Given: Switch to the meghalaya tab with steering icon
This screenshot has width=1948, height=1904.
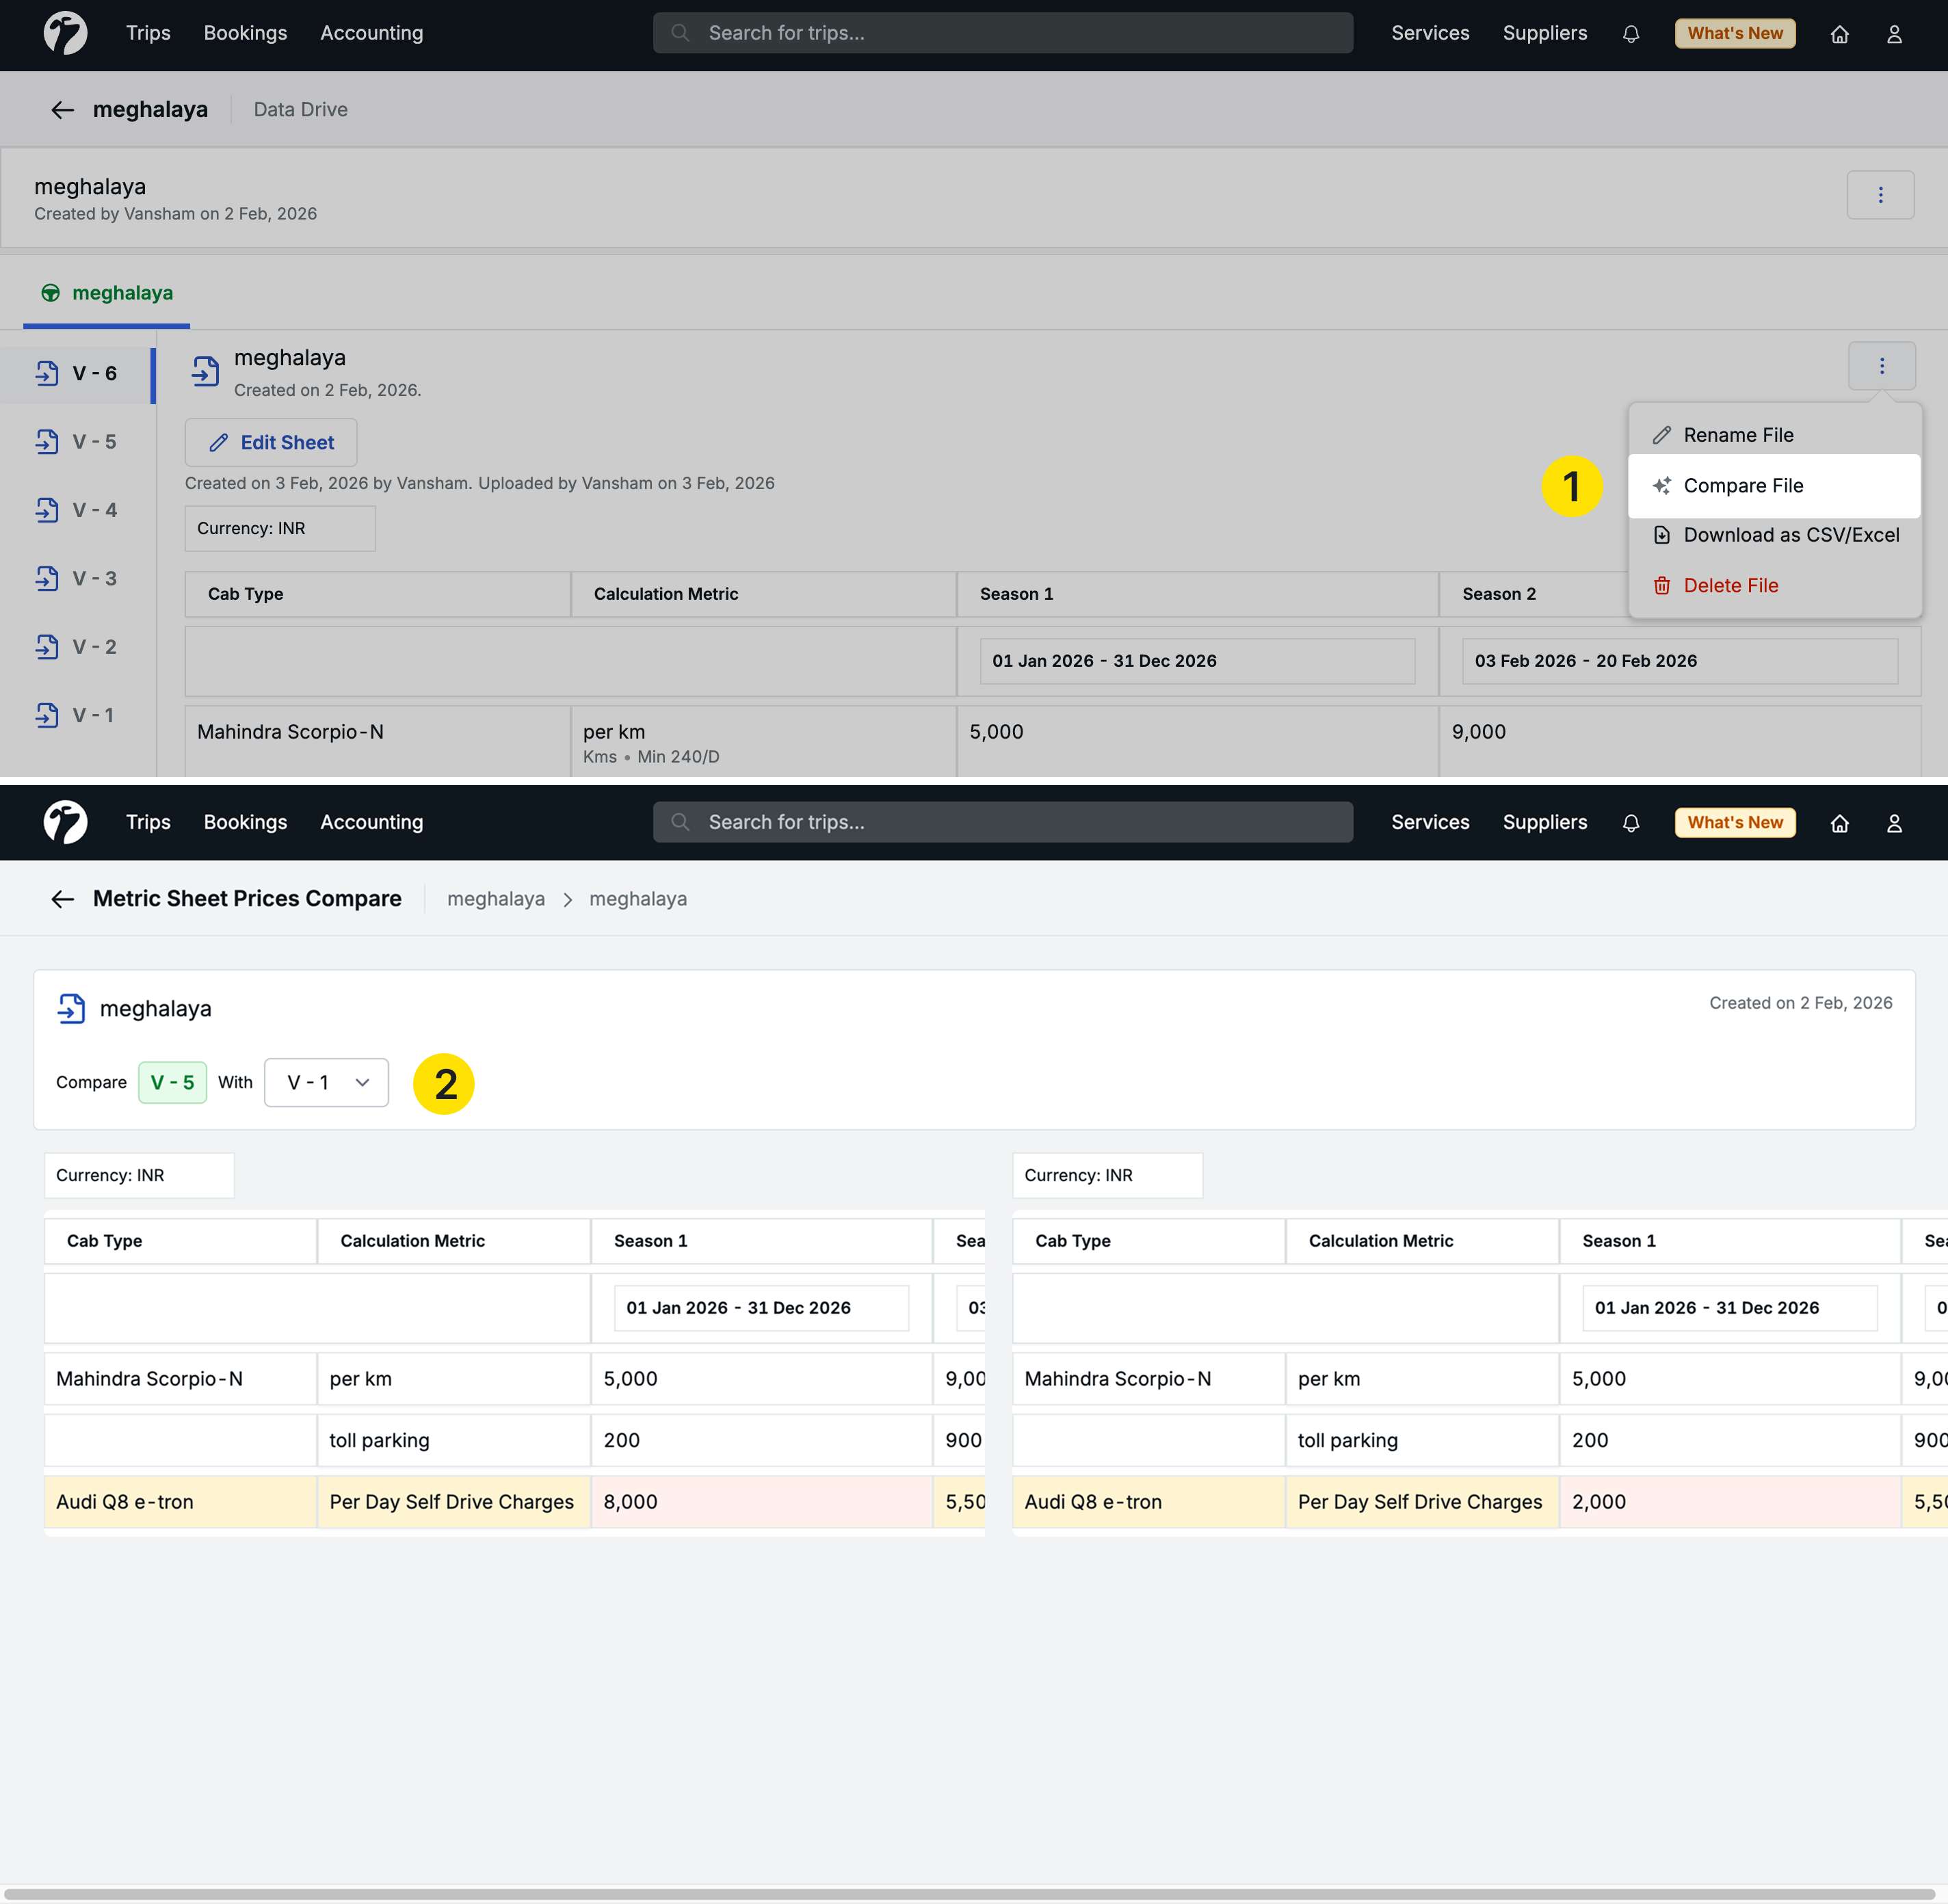Looking at the screenshot, I should click(107, 293).
